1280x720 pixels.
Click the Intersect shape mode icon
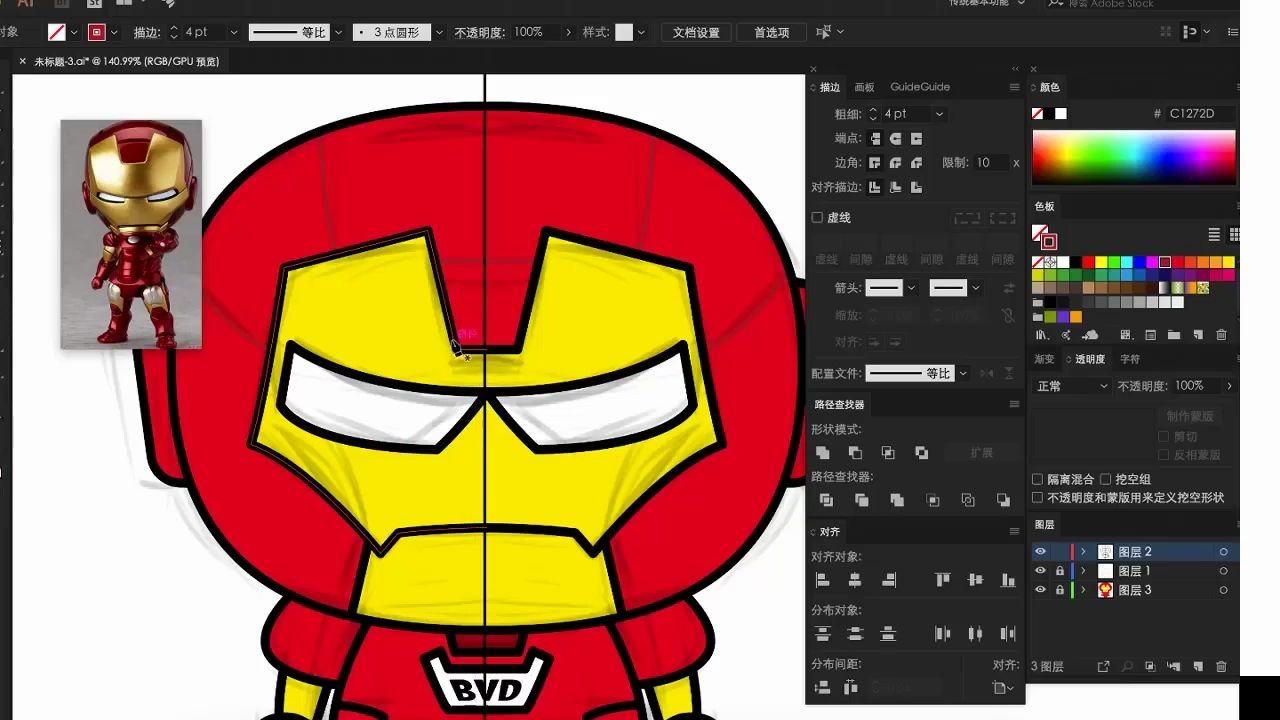tap(888, 453)
